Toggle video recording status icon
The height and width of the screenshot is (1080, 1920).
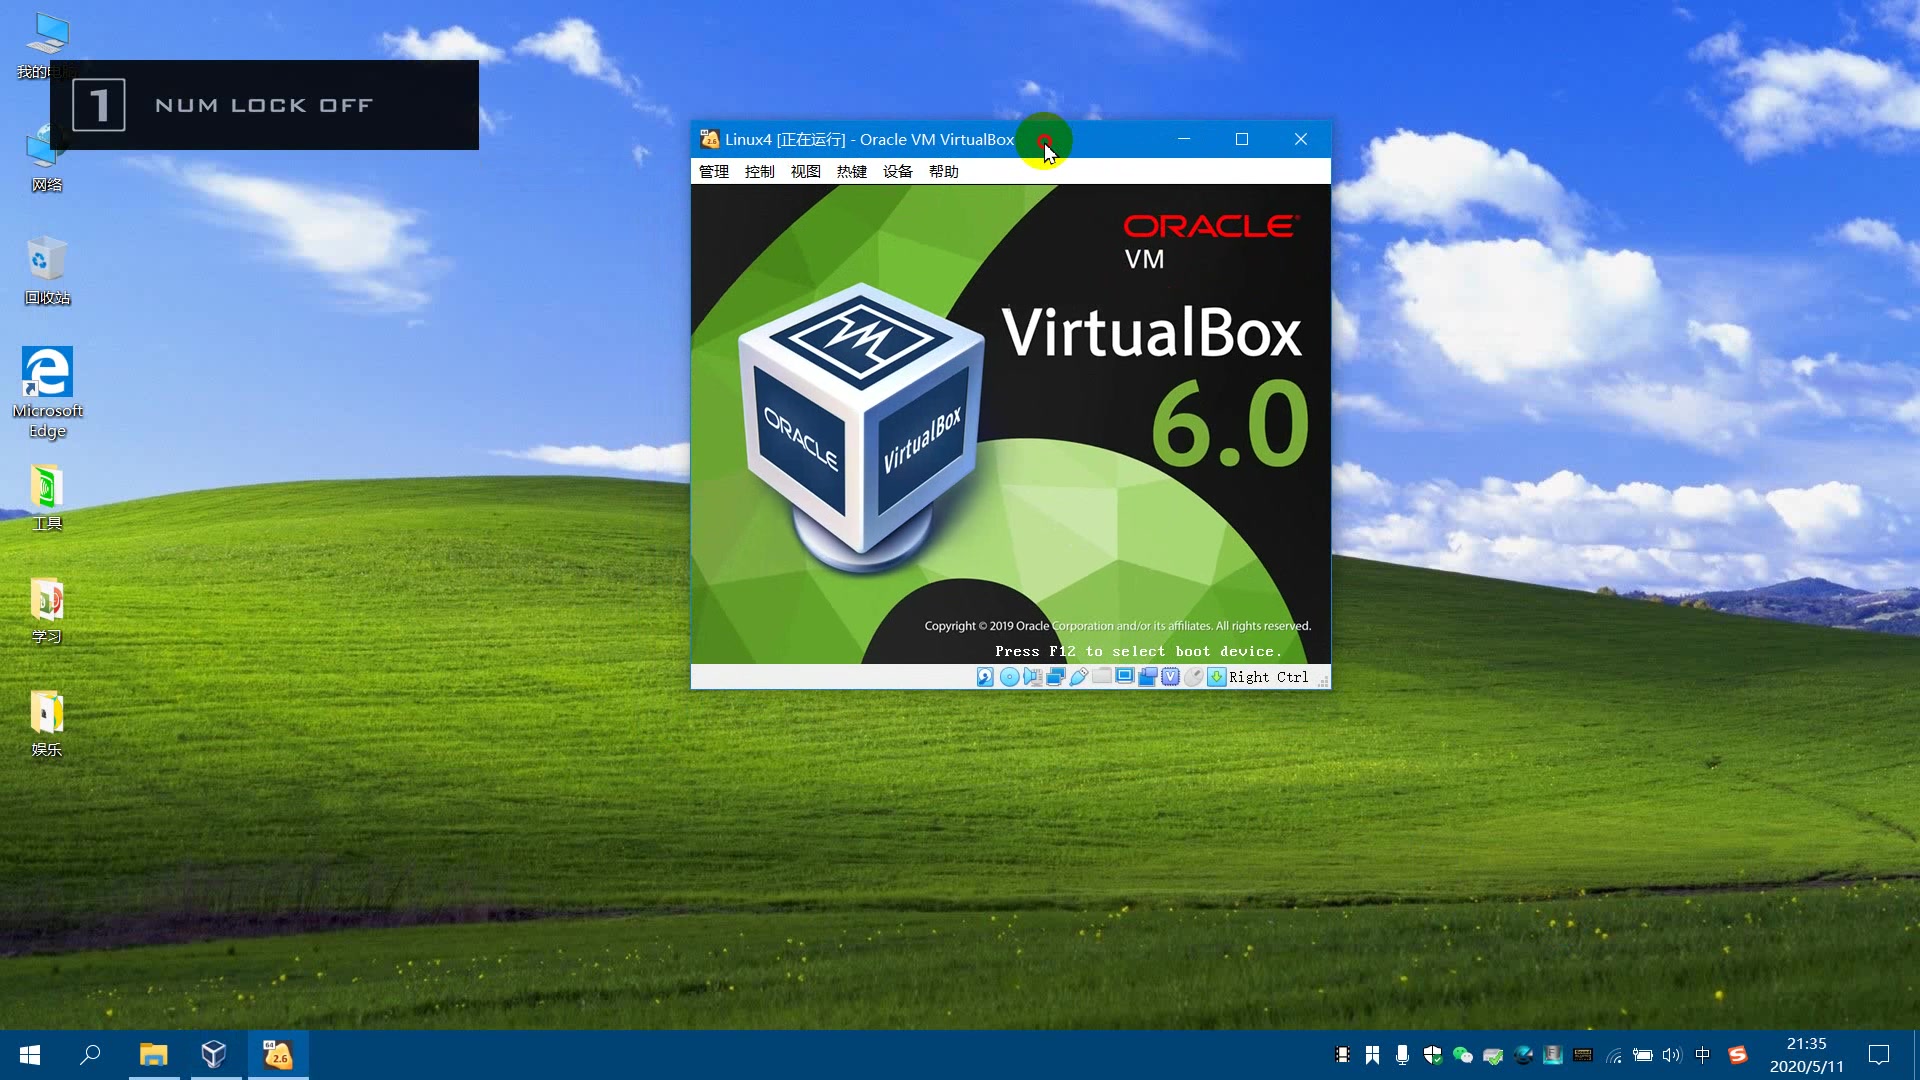1147,677
